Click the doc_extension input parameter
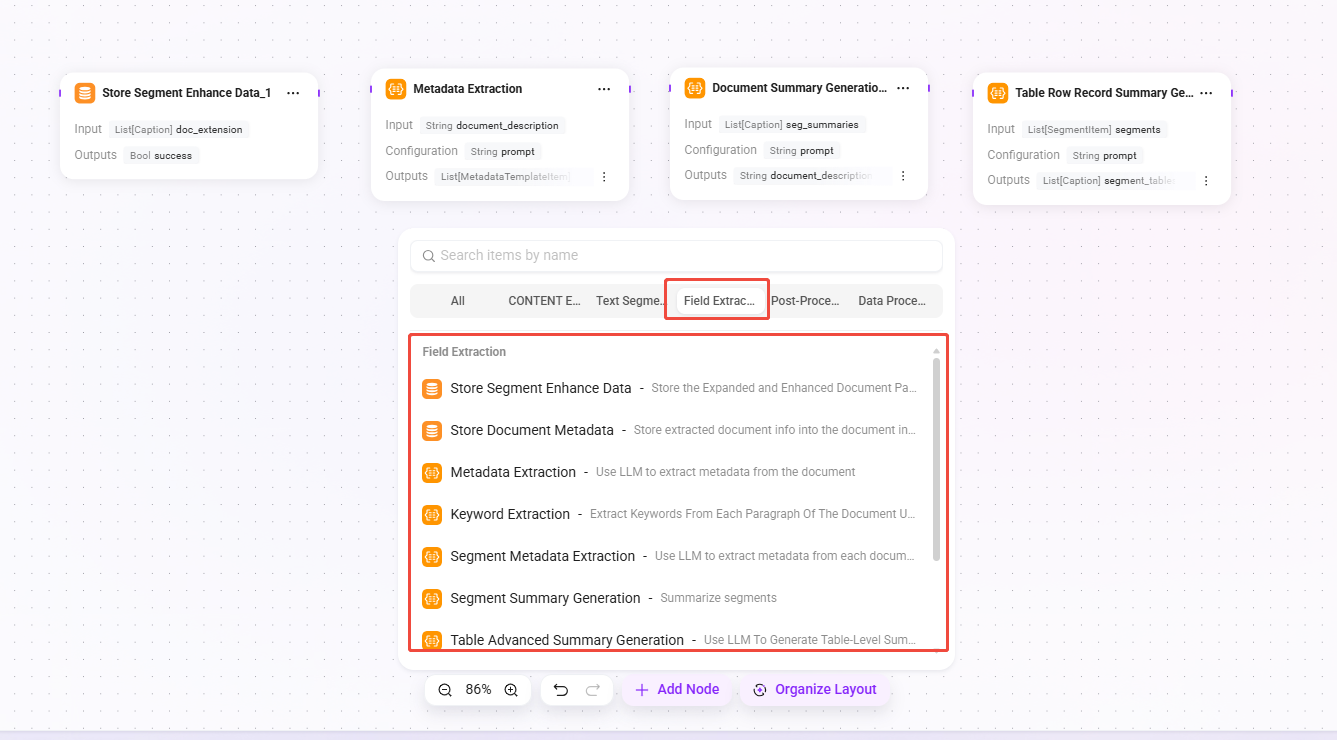The image size is (1337, 740). [179, 130]
